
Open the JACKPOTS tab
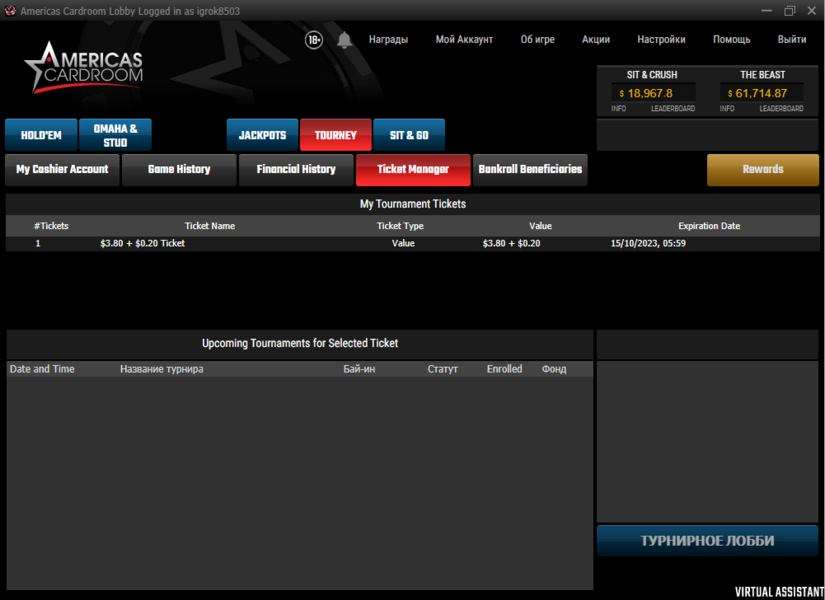(262, 136)
